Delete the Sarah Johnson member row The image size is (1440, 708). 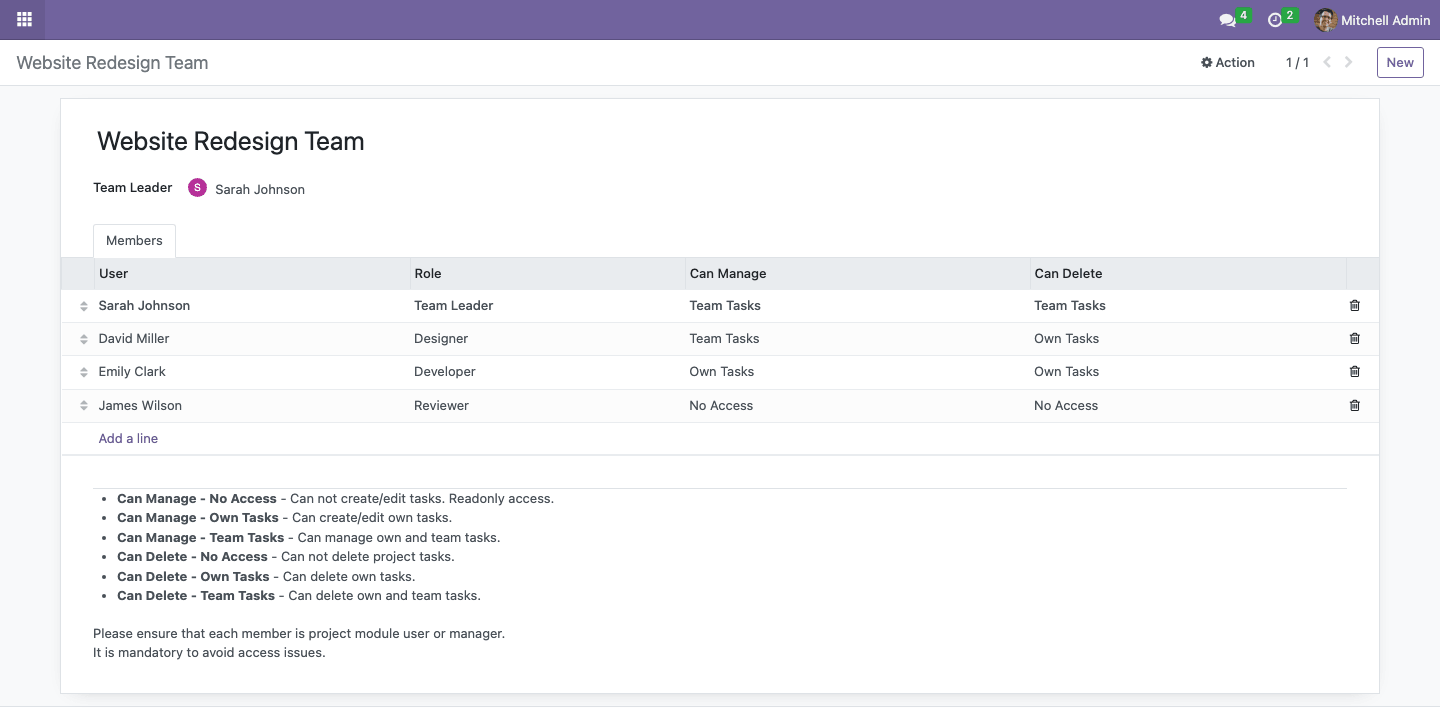pos(1355,305)
